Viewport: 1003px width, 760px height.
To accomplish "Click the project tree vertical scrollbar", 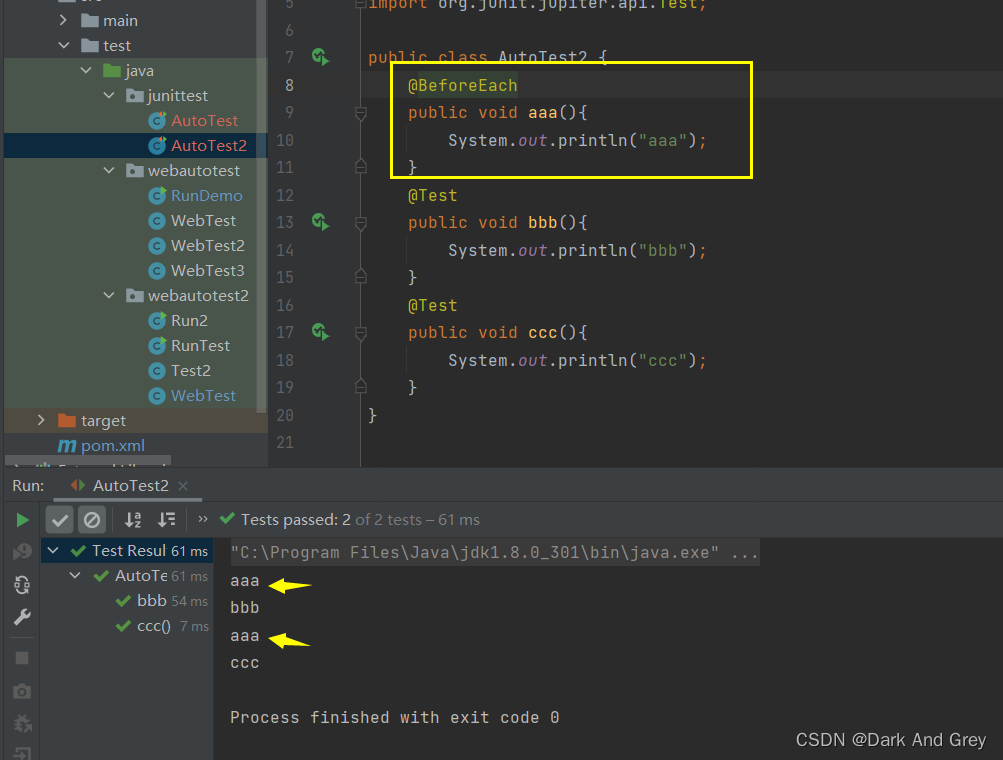I will coord(261,205).
